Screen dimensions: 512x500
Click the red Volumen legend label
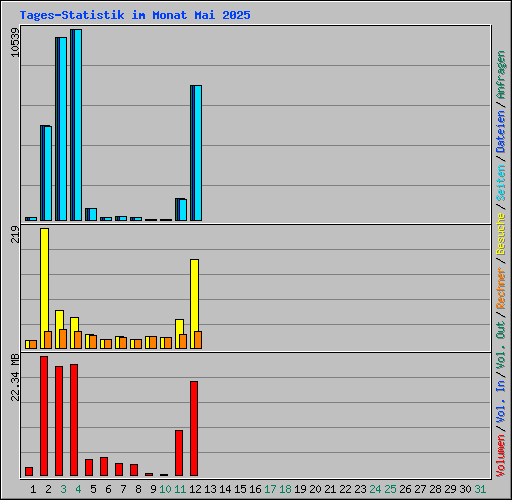(501, 456)
